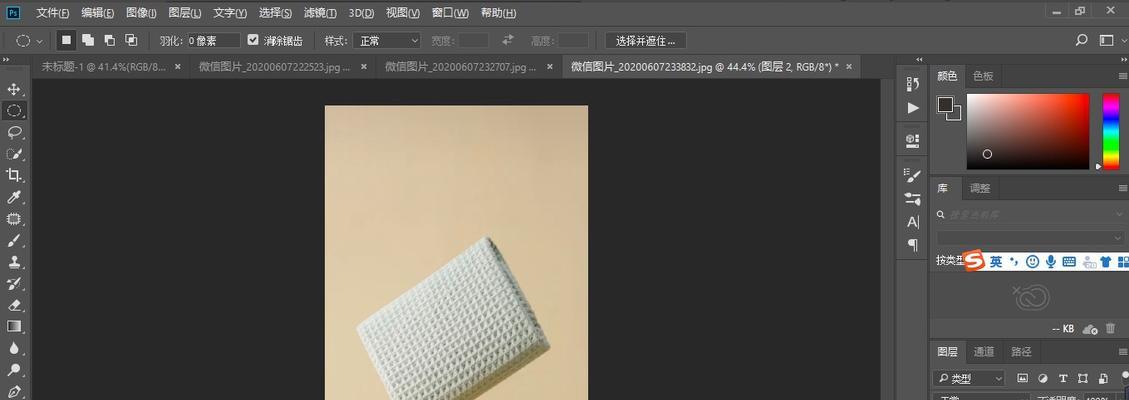
Task: Open the Brush Settings panel icon
Action: coord(913,175)
